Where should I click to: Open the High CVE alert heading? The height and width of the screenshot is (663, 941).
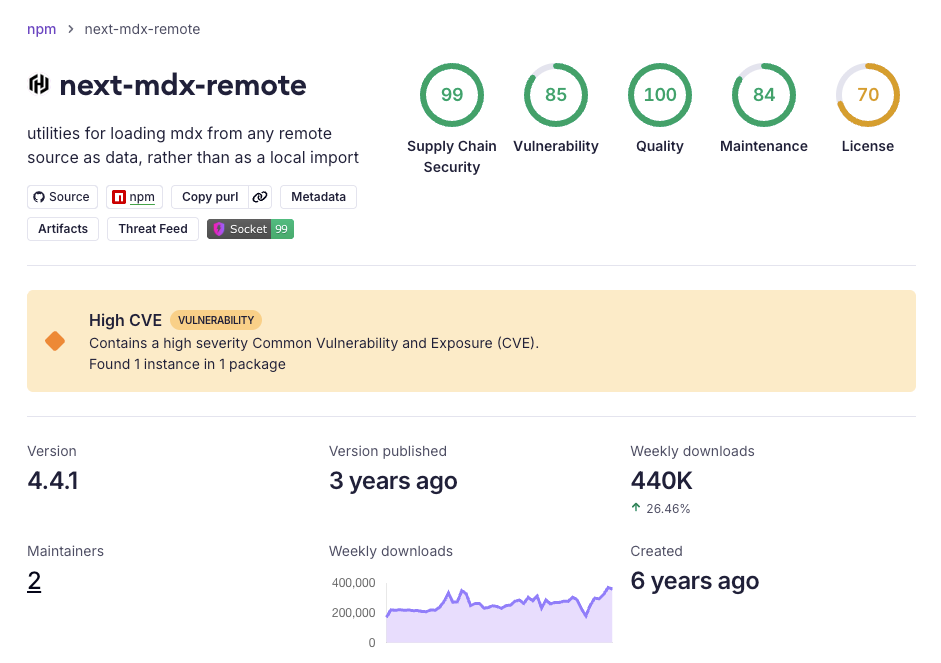(125, 320)
